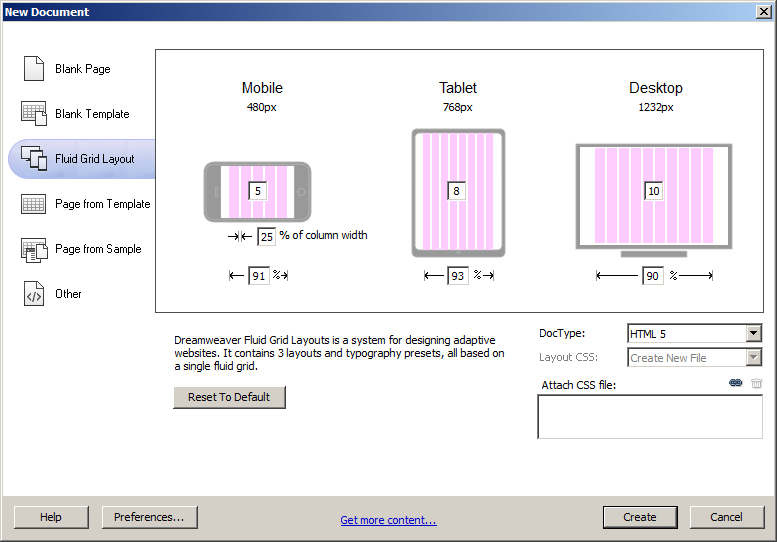
Task: Click the gutter column width percent field
Action: coord(267,237)
